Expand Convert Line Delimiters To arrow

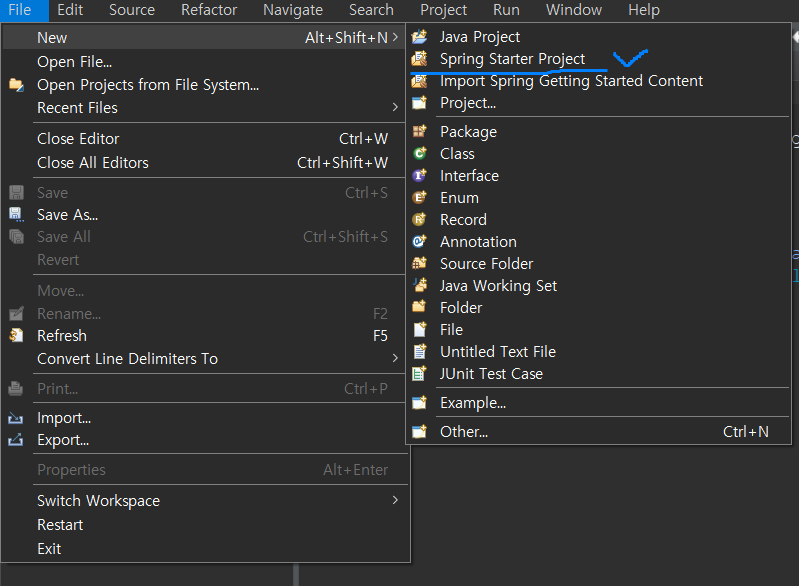point(395,358)
